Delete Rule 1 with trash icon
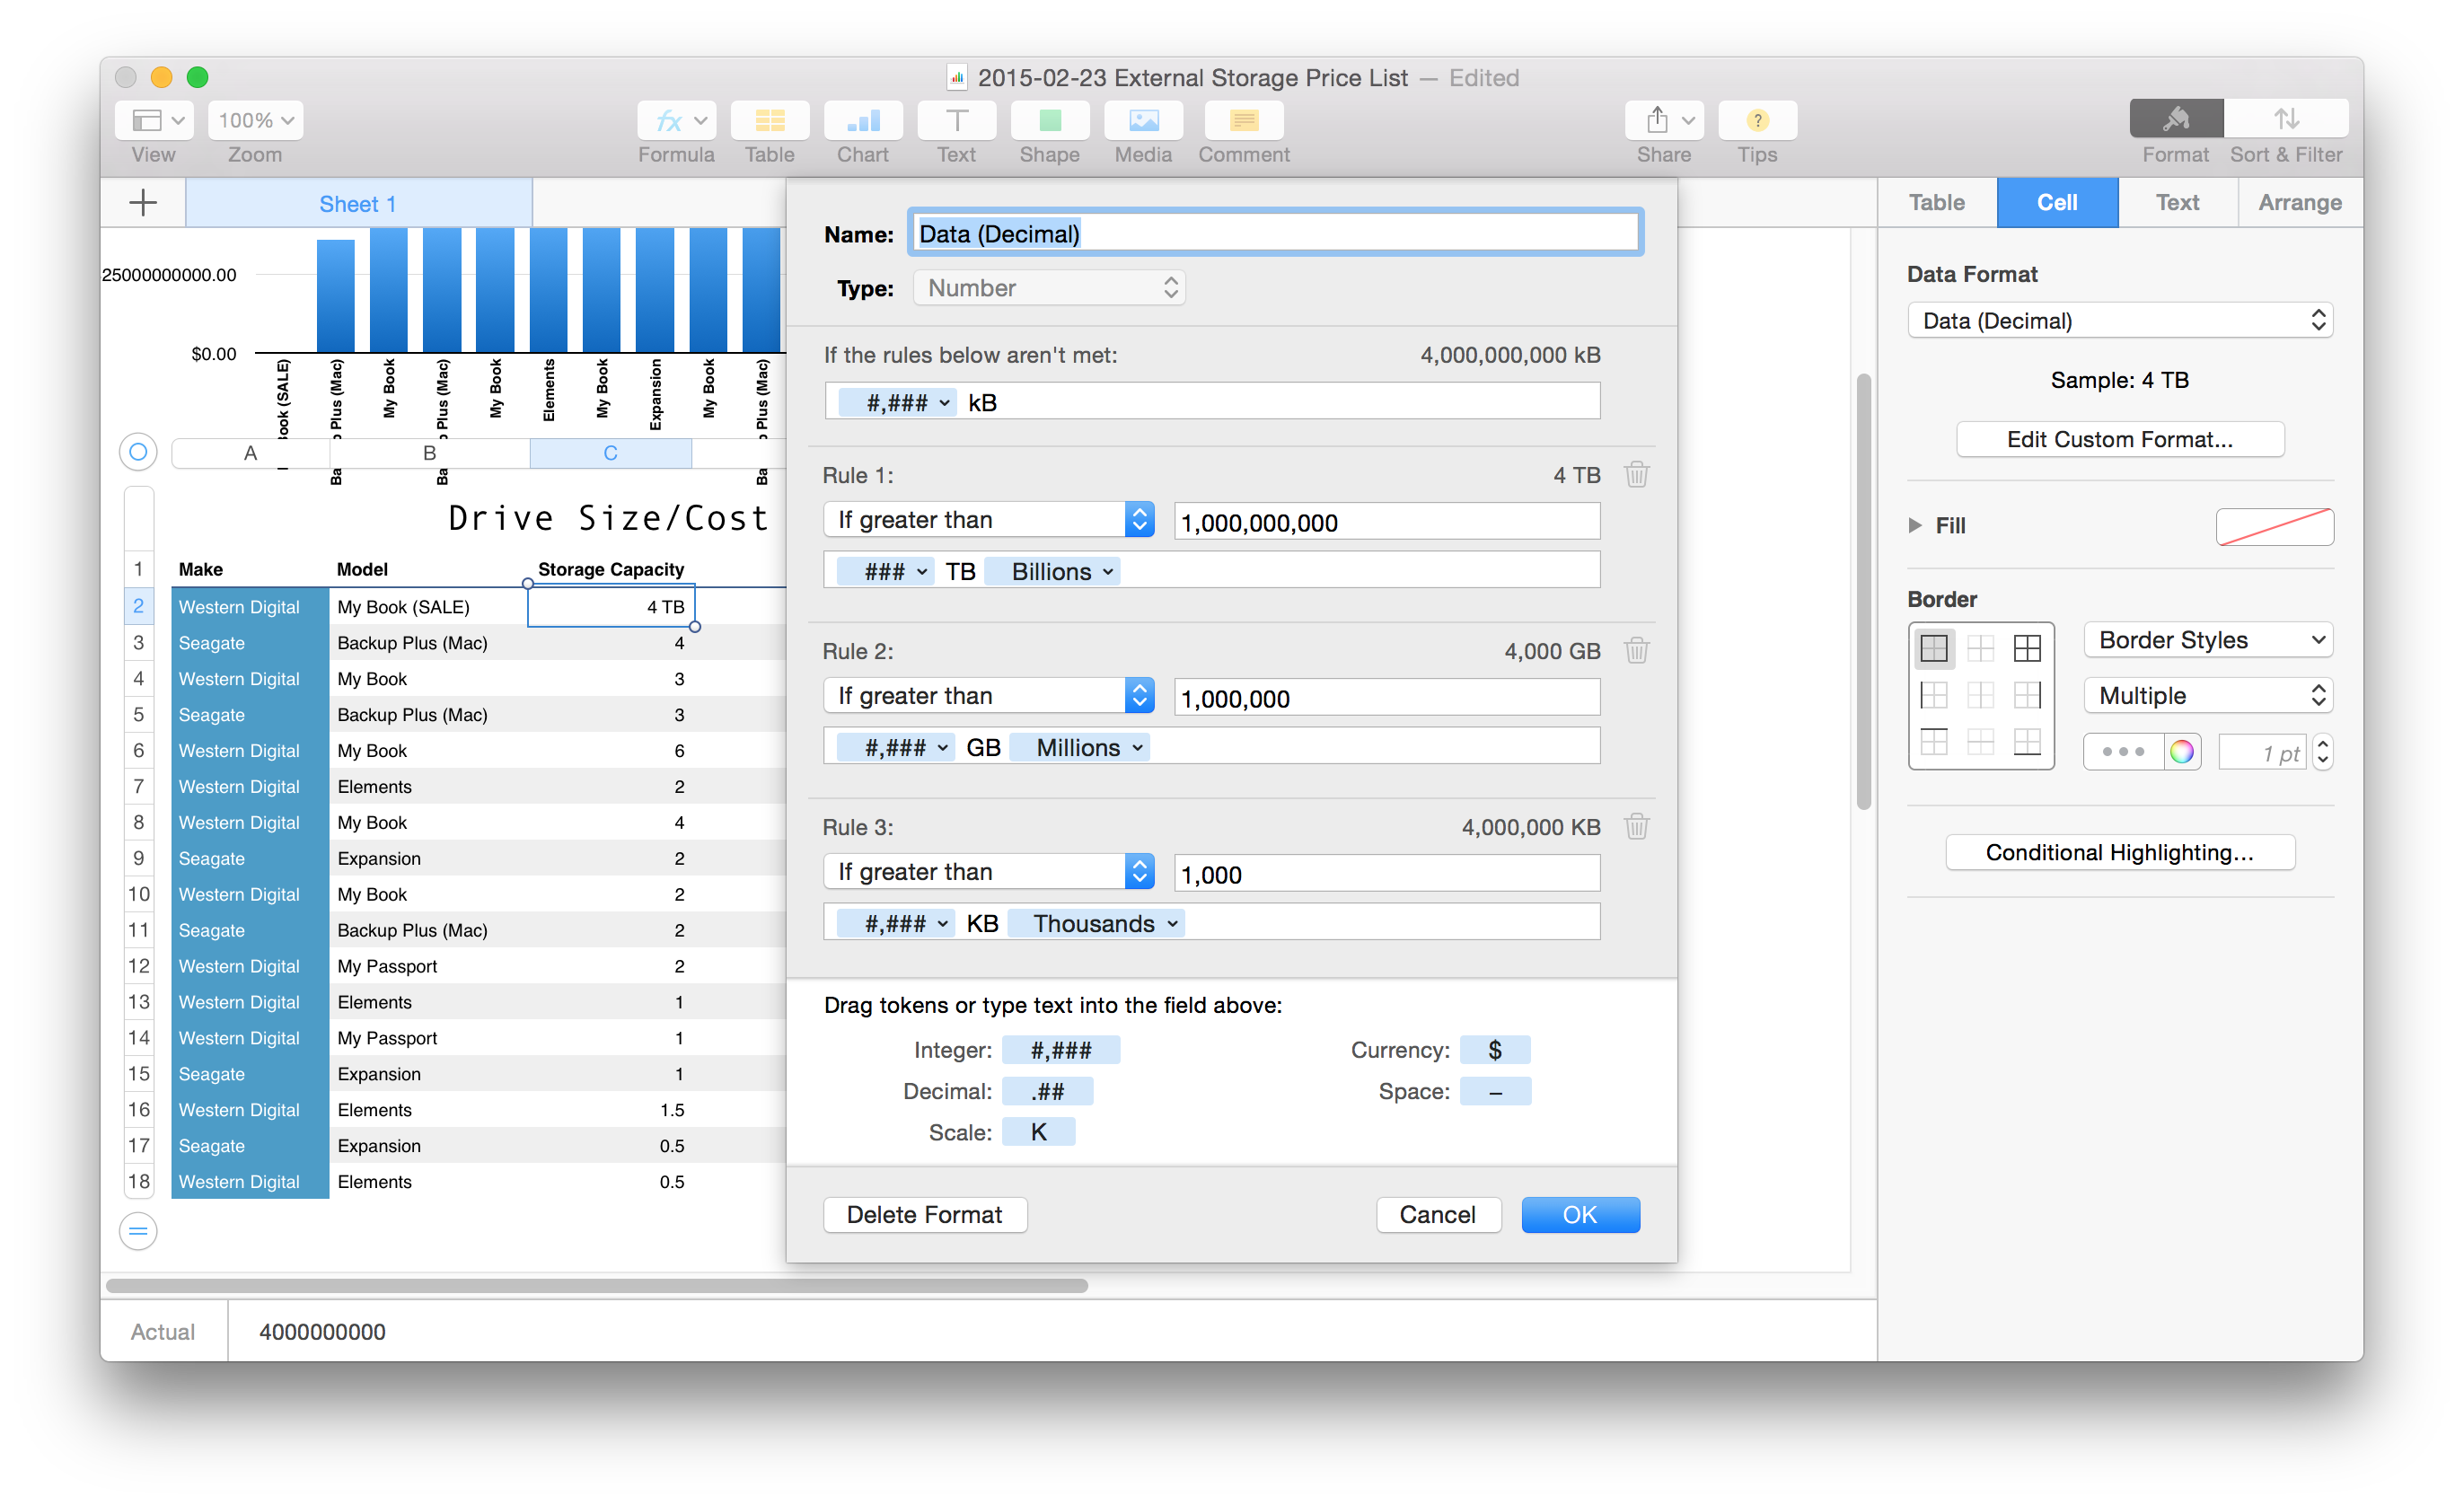 [1636, 474]
